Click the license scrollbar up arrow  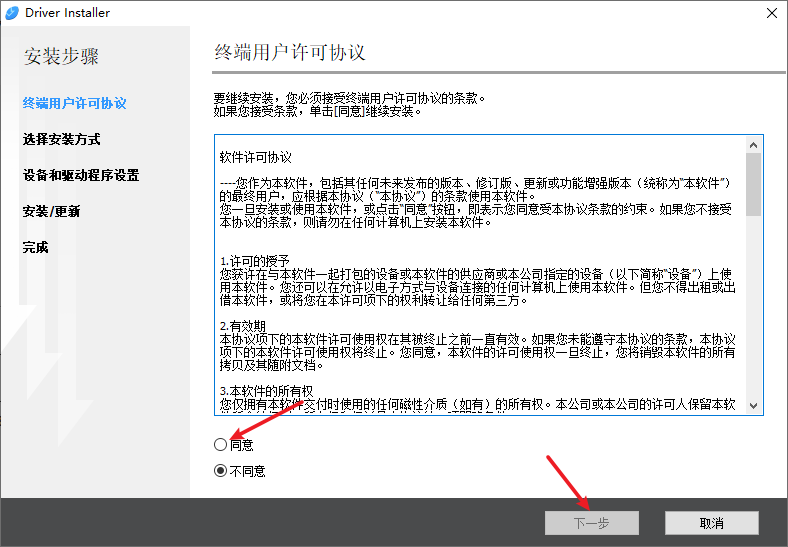754,143
